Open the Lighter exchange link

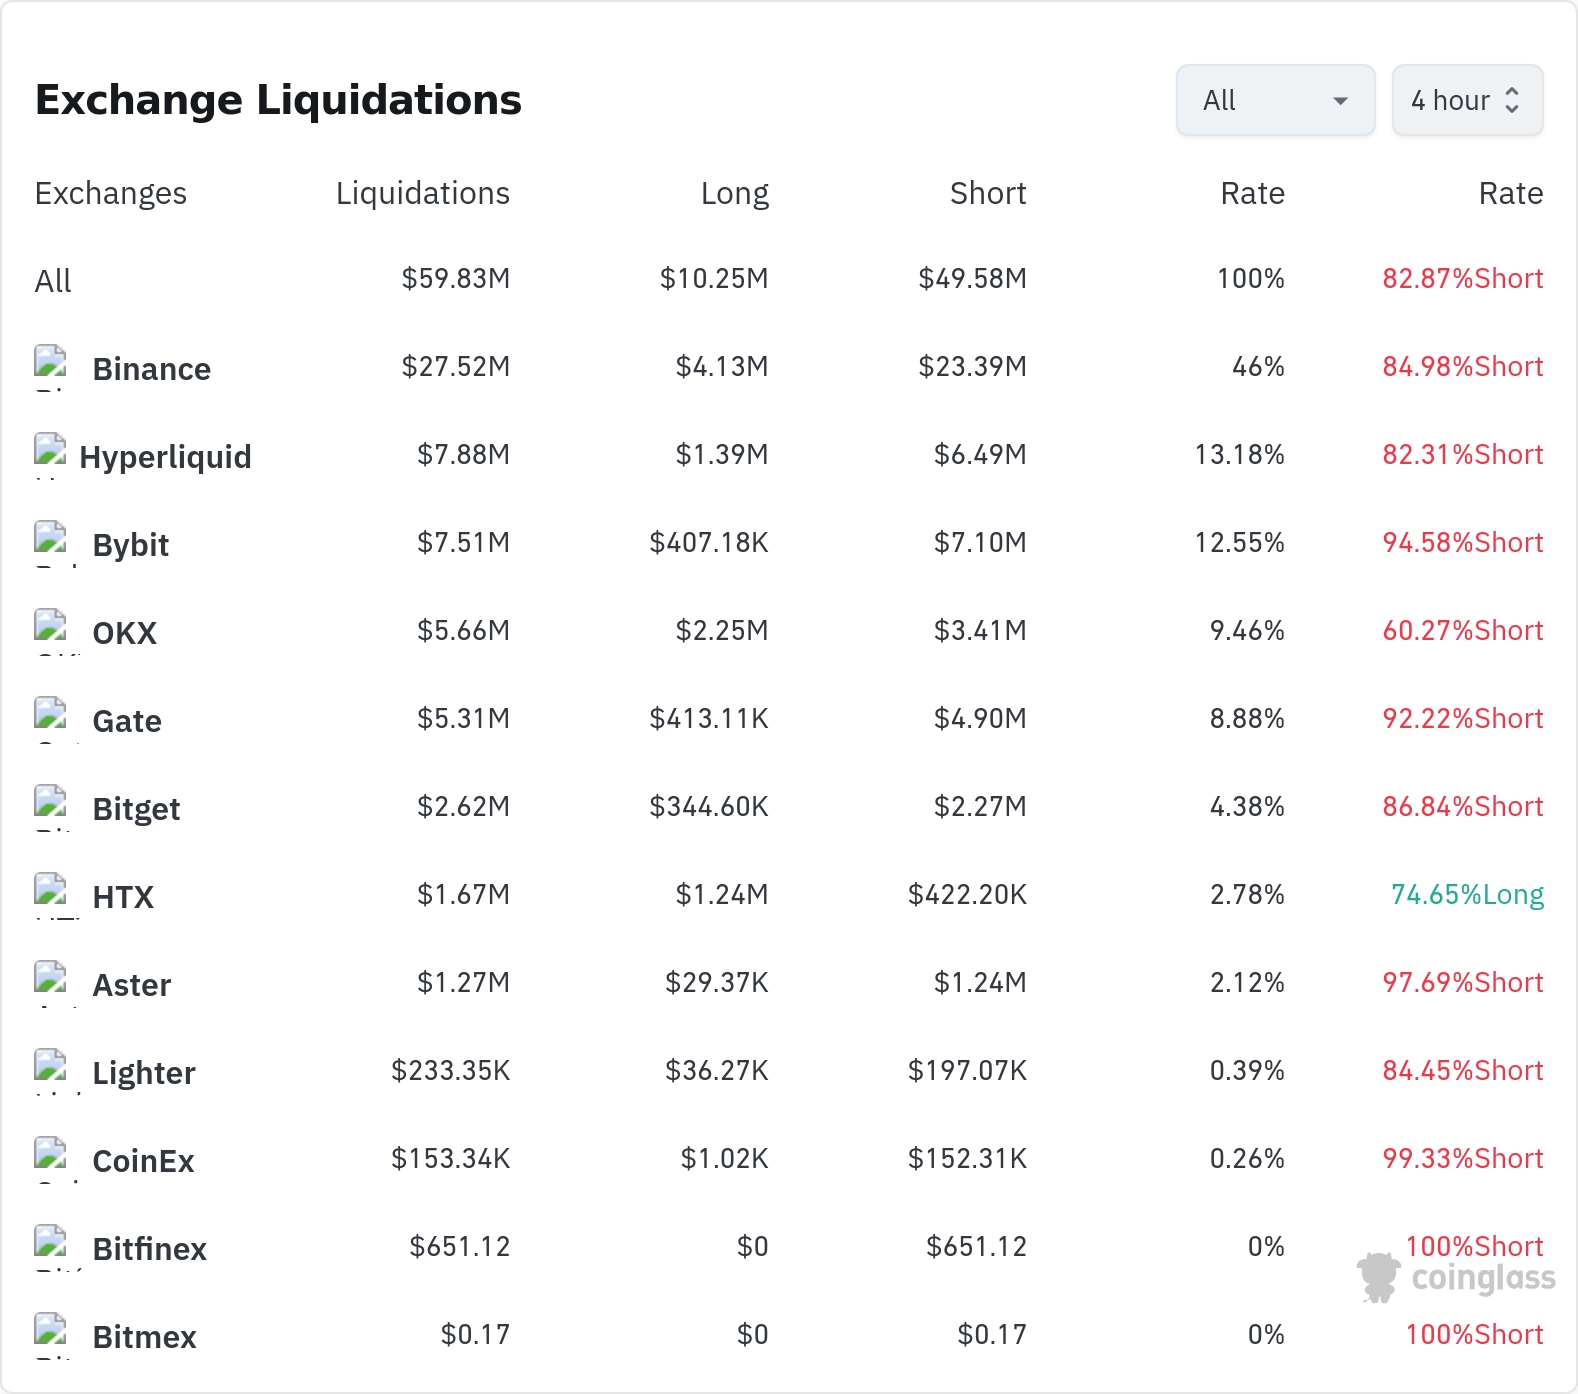click(x=143, y=1073)
